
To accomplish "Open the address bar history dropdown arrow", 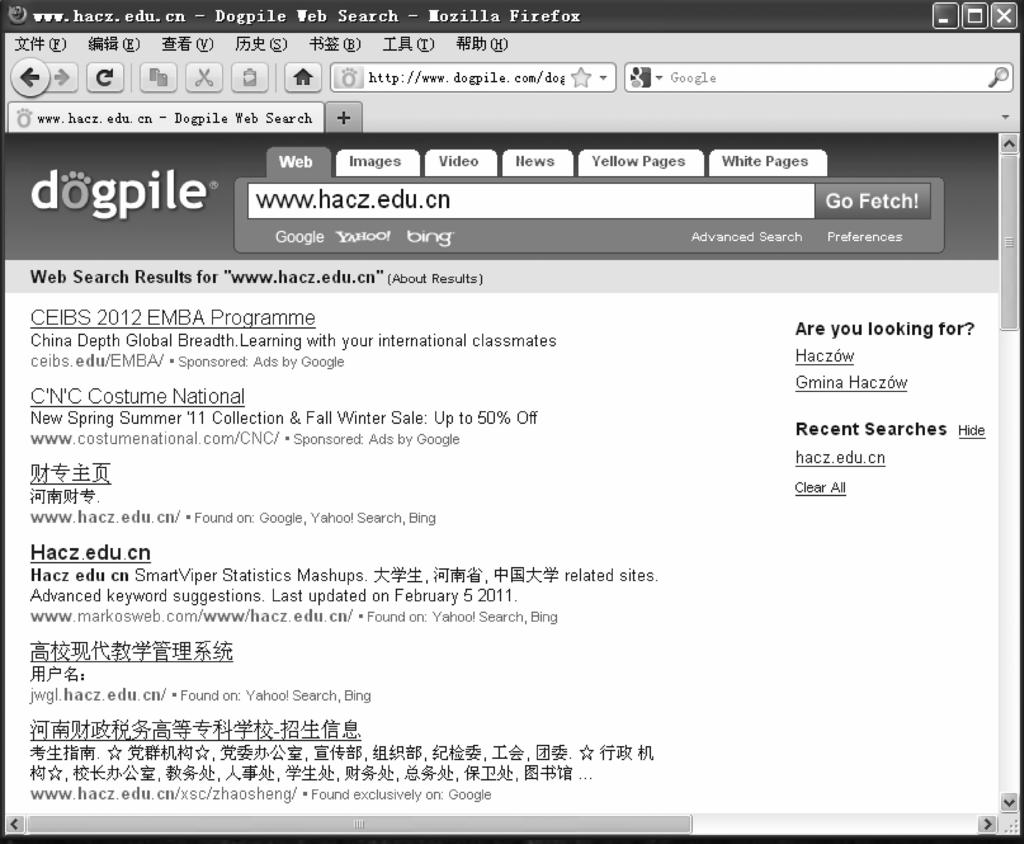I will (603, 78).
